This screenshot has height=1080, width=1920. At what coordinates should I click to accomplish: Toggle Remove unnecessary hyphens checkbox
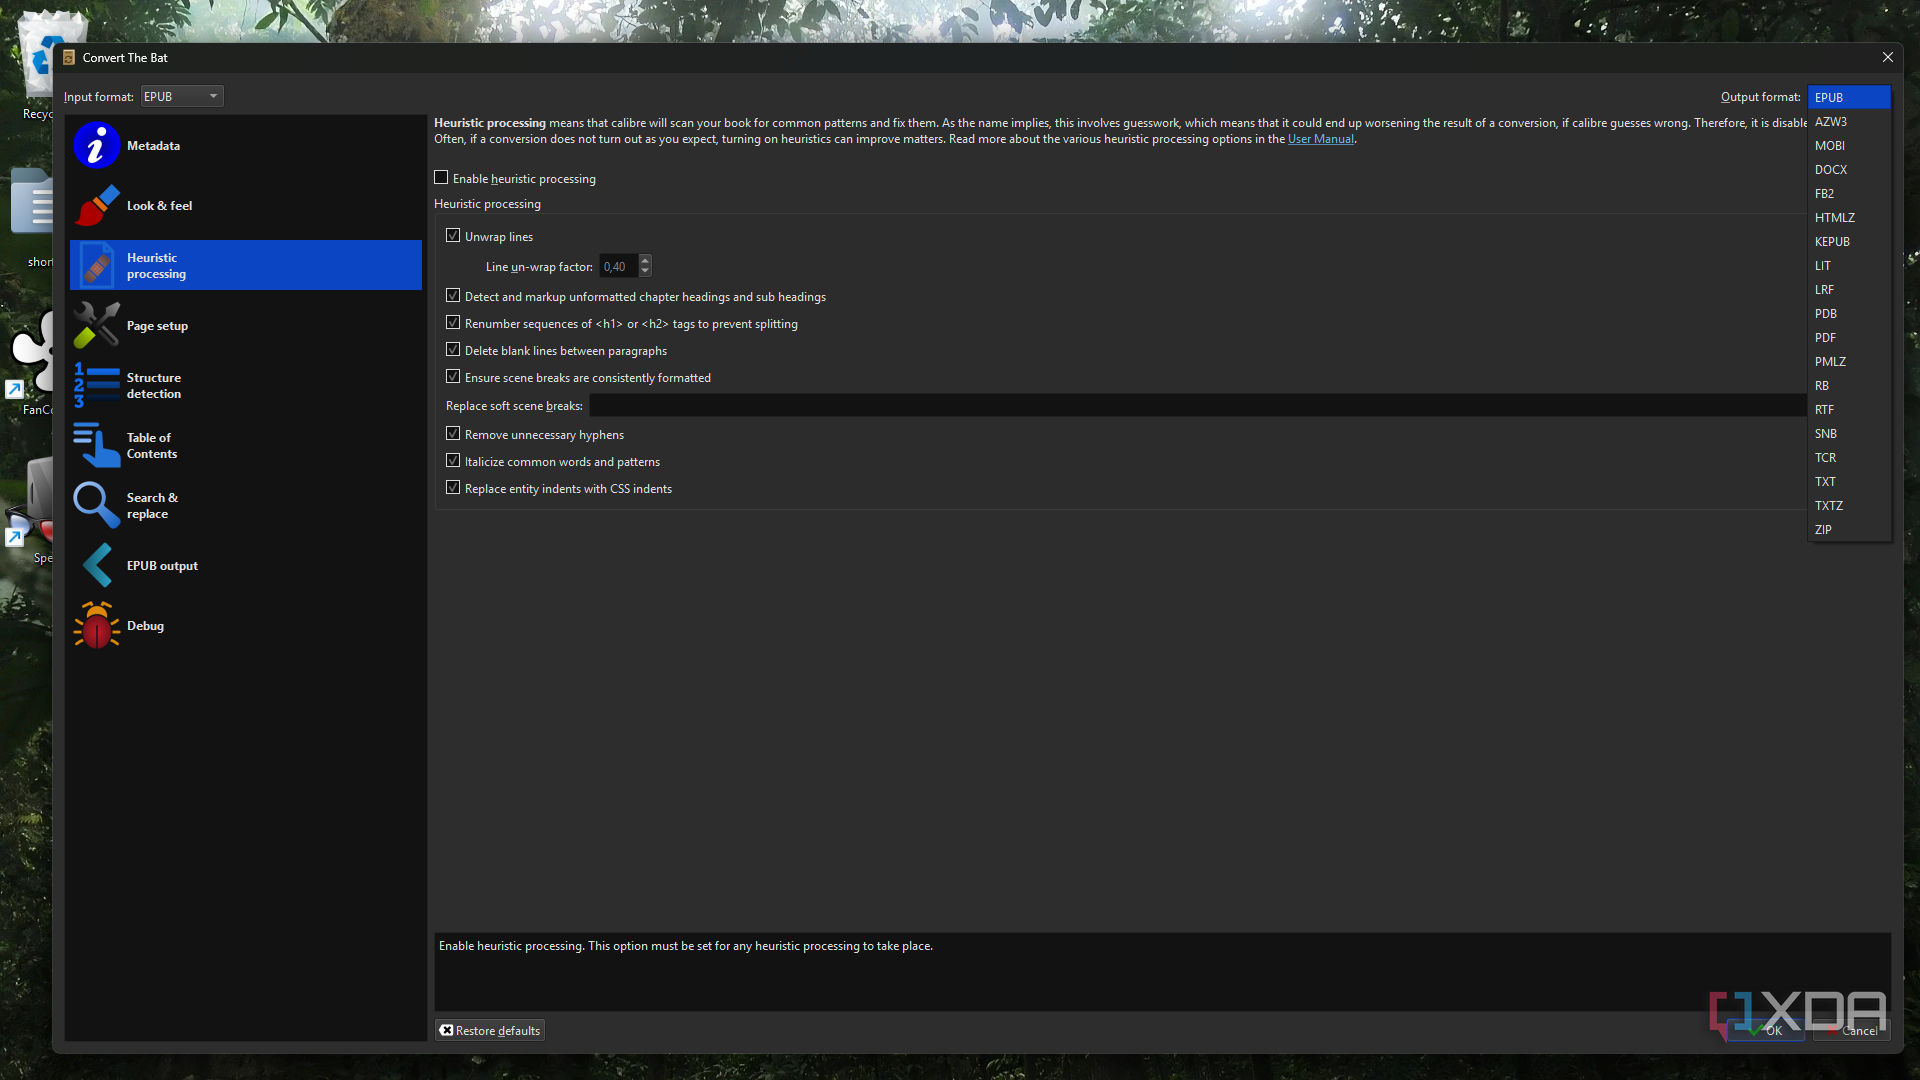click(x=453, y=434)
